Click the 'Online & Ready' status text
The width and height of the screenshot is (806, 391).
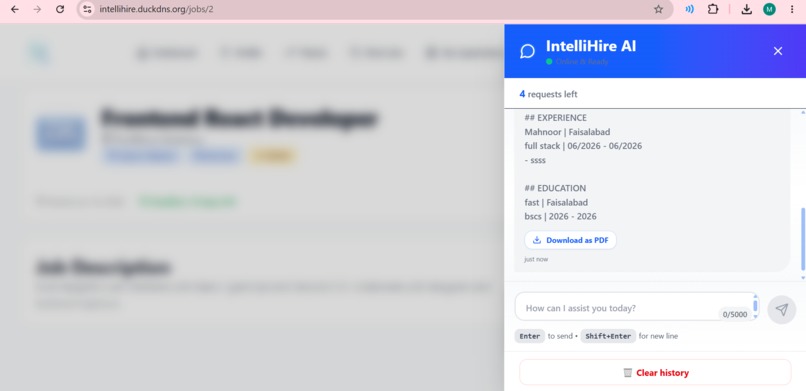(582, 62)
